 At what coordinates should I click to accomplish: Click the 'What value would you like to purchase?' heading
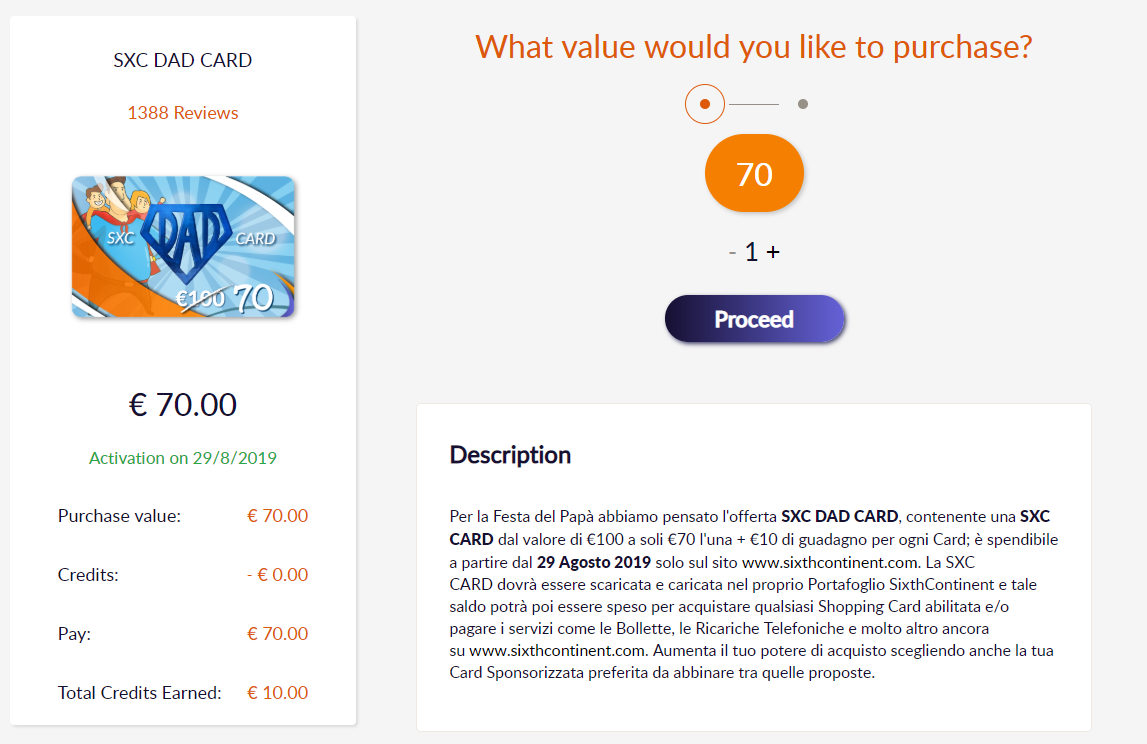coord(753,47)
